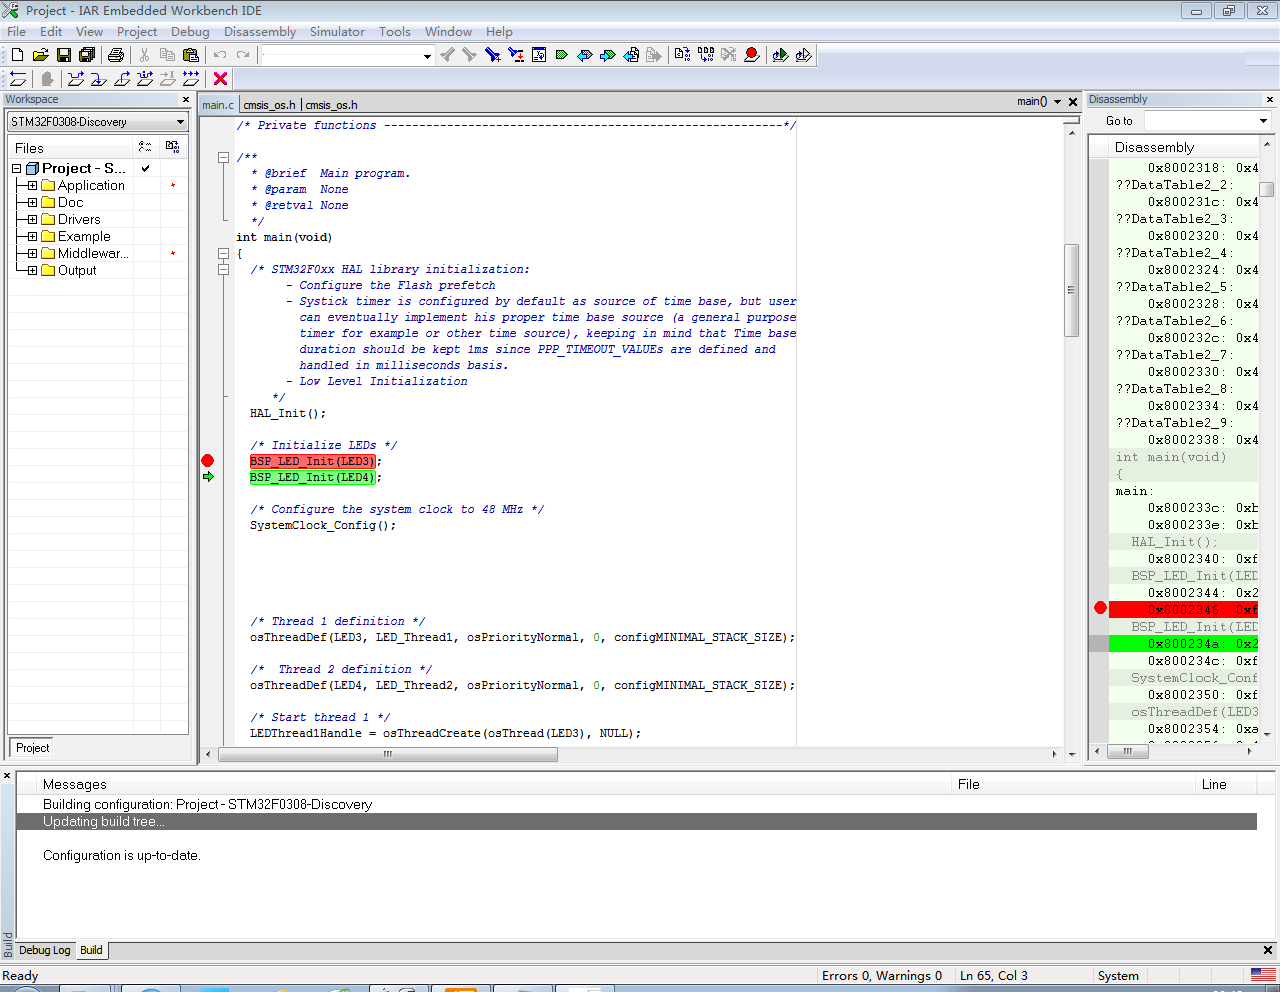This screenshot has height=992, width=1280.
Task: Click the Copy icon
Action: (167, 55)
